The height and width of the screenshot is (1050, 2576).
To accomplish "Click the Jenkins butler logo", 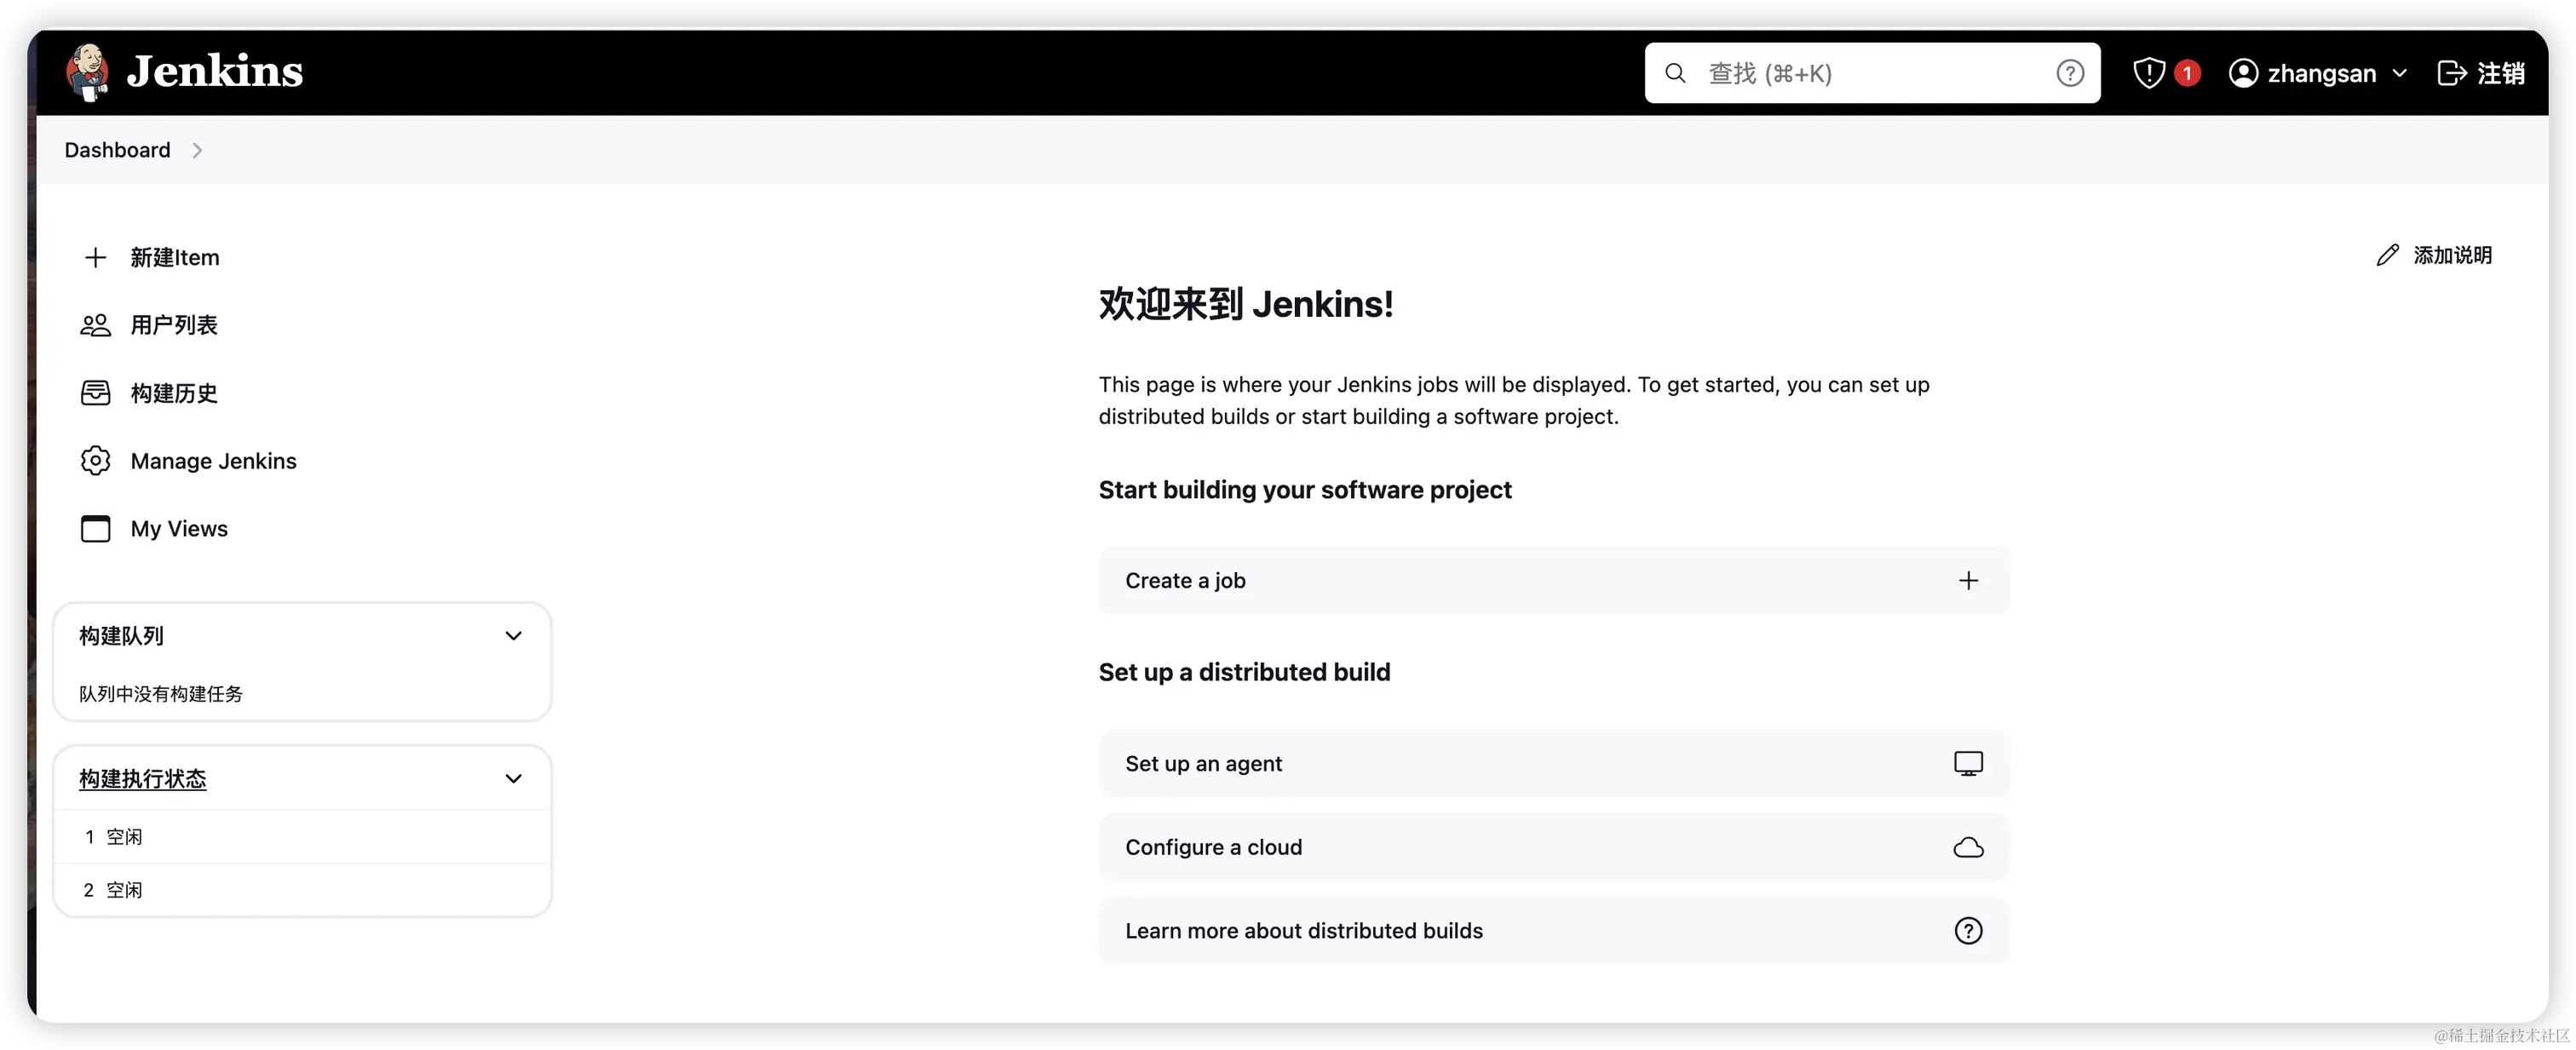I will 88,72.
